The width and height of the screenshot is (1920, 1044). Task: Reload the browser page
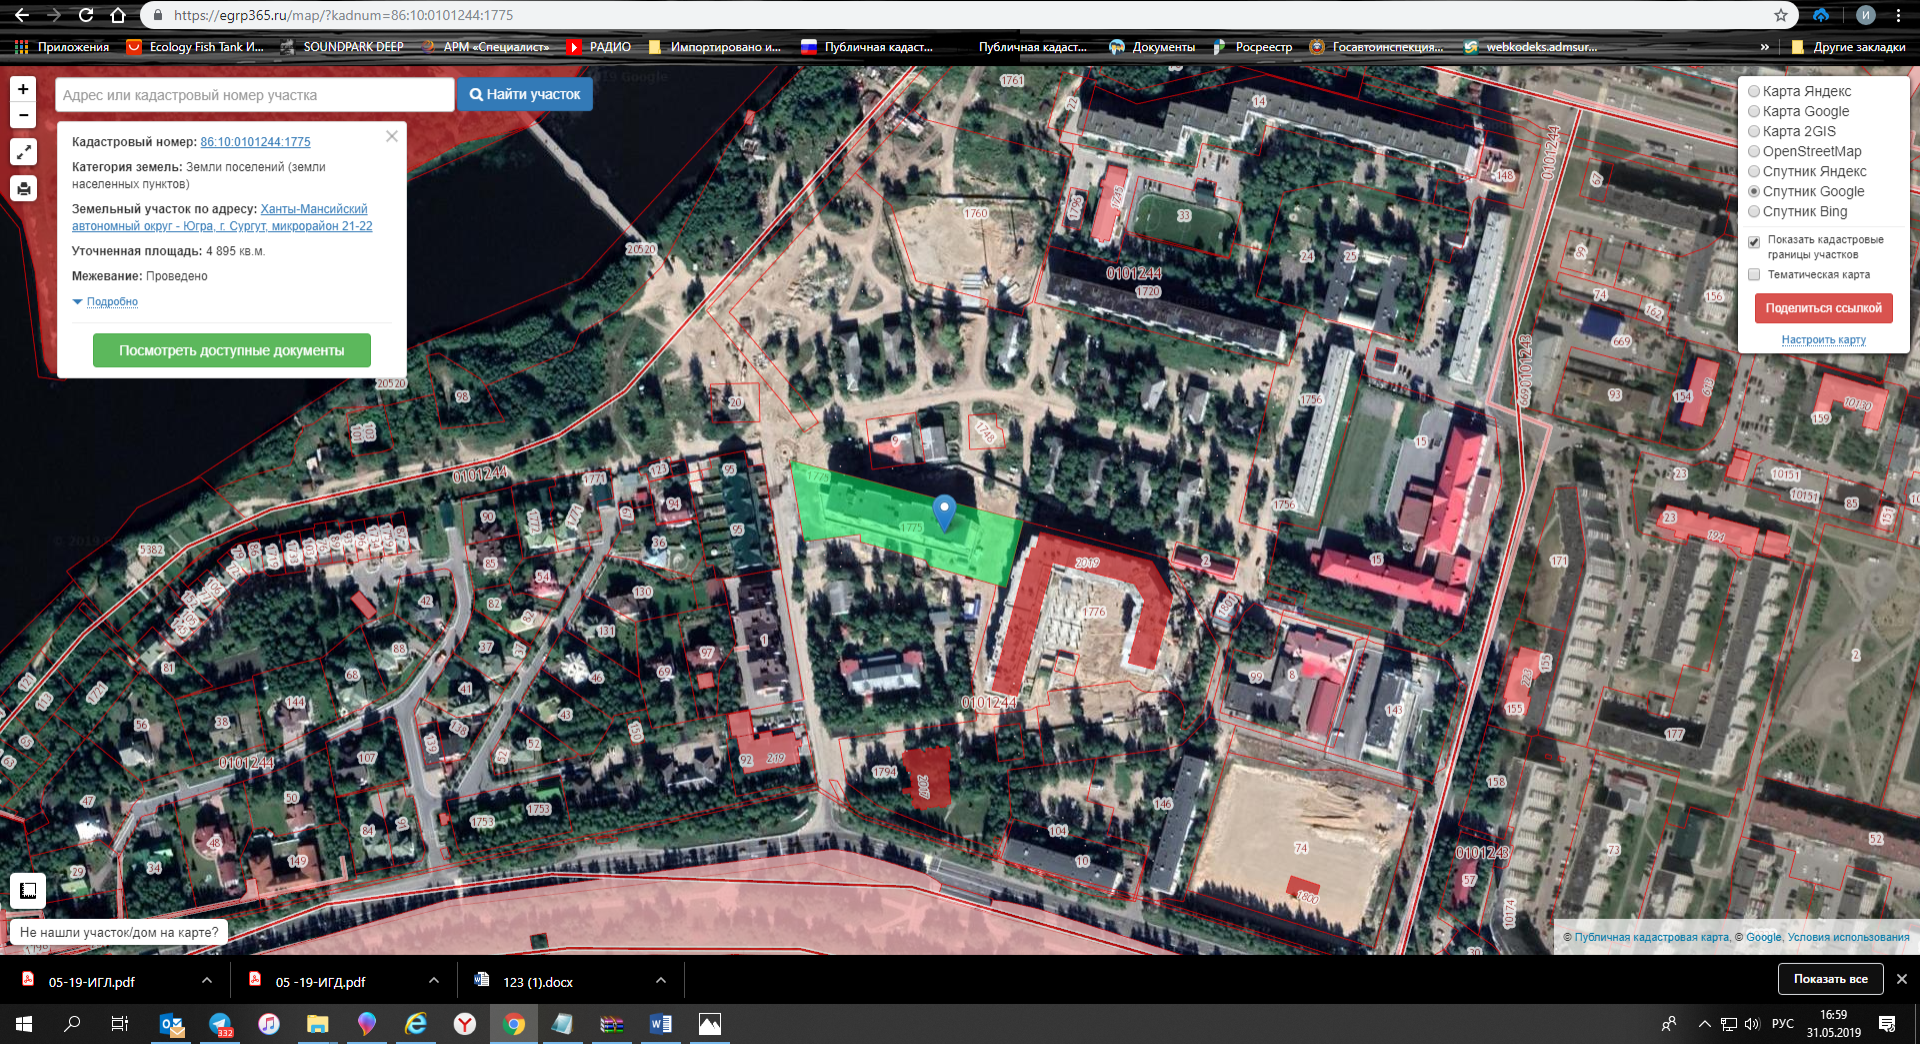pyautogui.click(x=86, y=15)
